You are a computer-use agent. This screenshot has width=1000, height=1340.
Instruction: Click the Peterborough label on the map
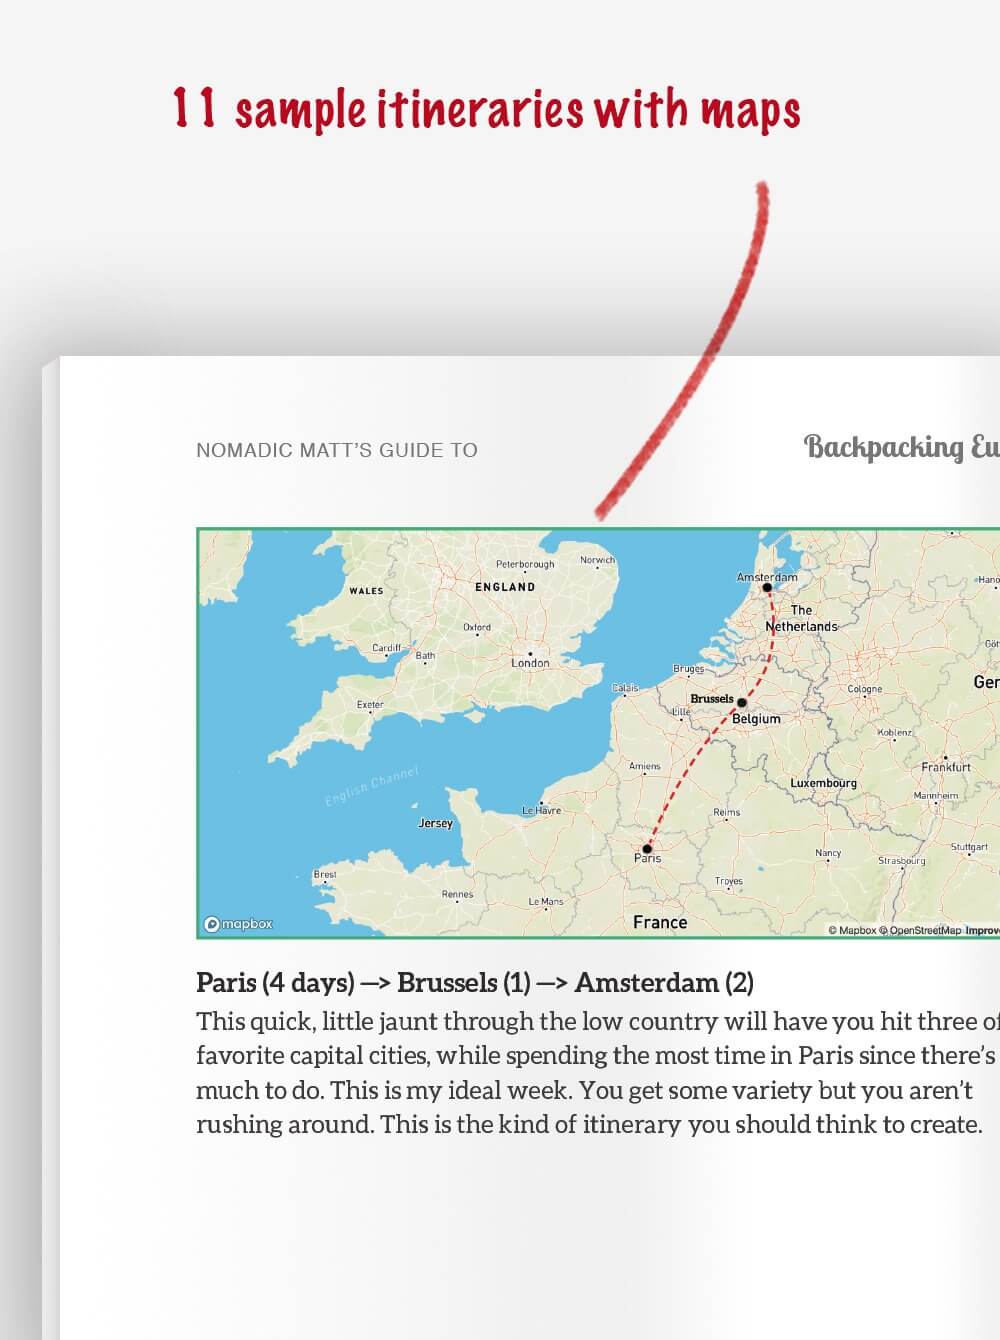[x=525, y=565]
